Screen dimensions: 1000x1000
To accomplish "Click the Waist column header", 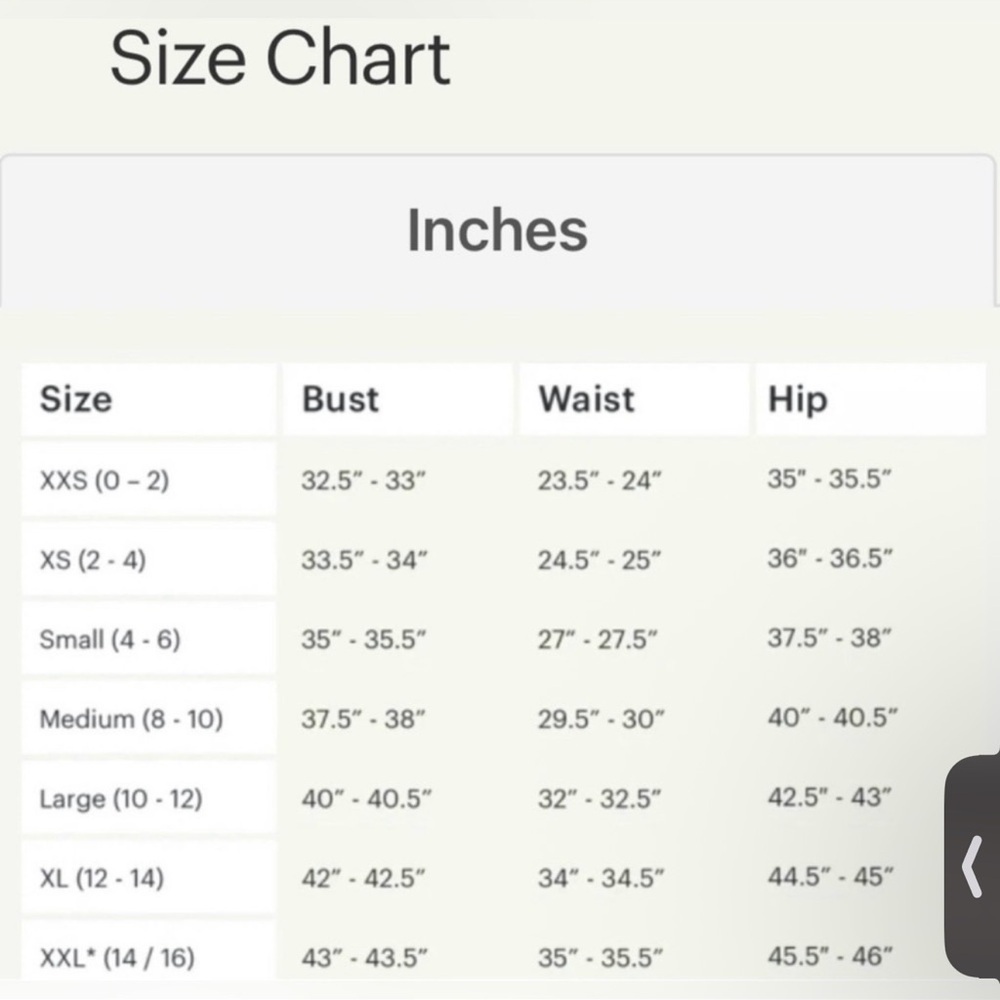I will pos(586,399).
